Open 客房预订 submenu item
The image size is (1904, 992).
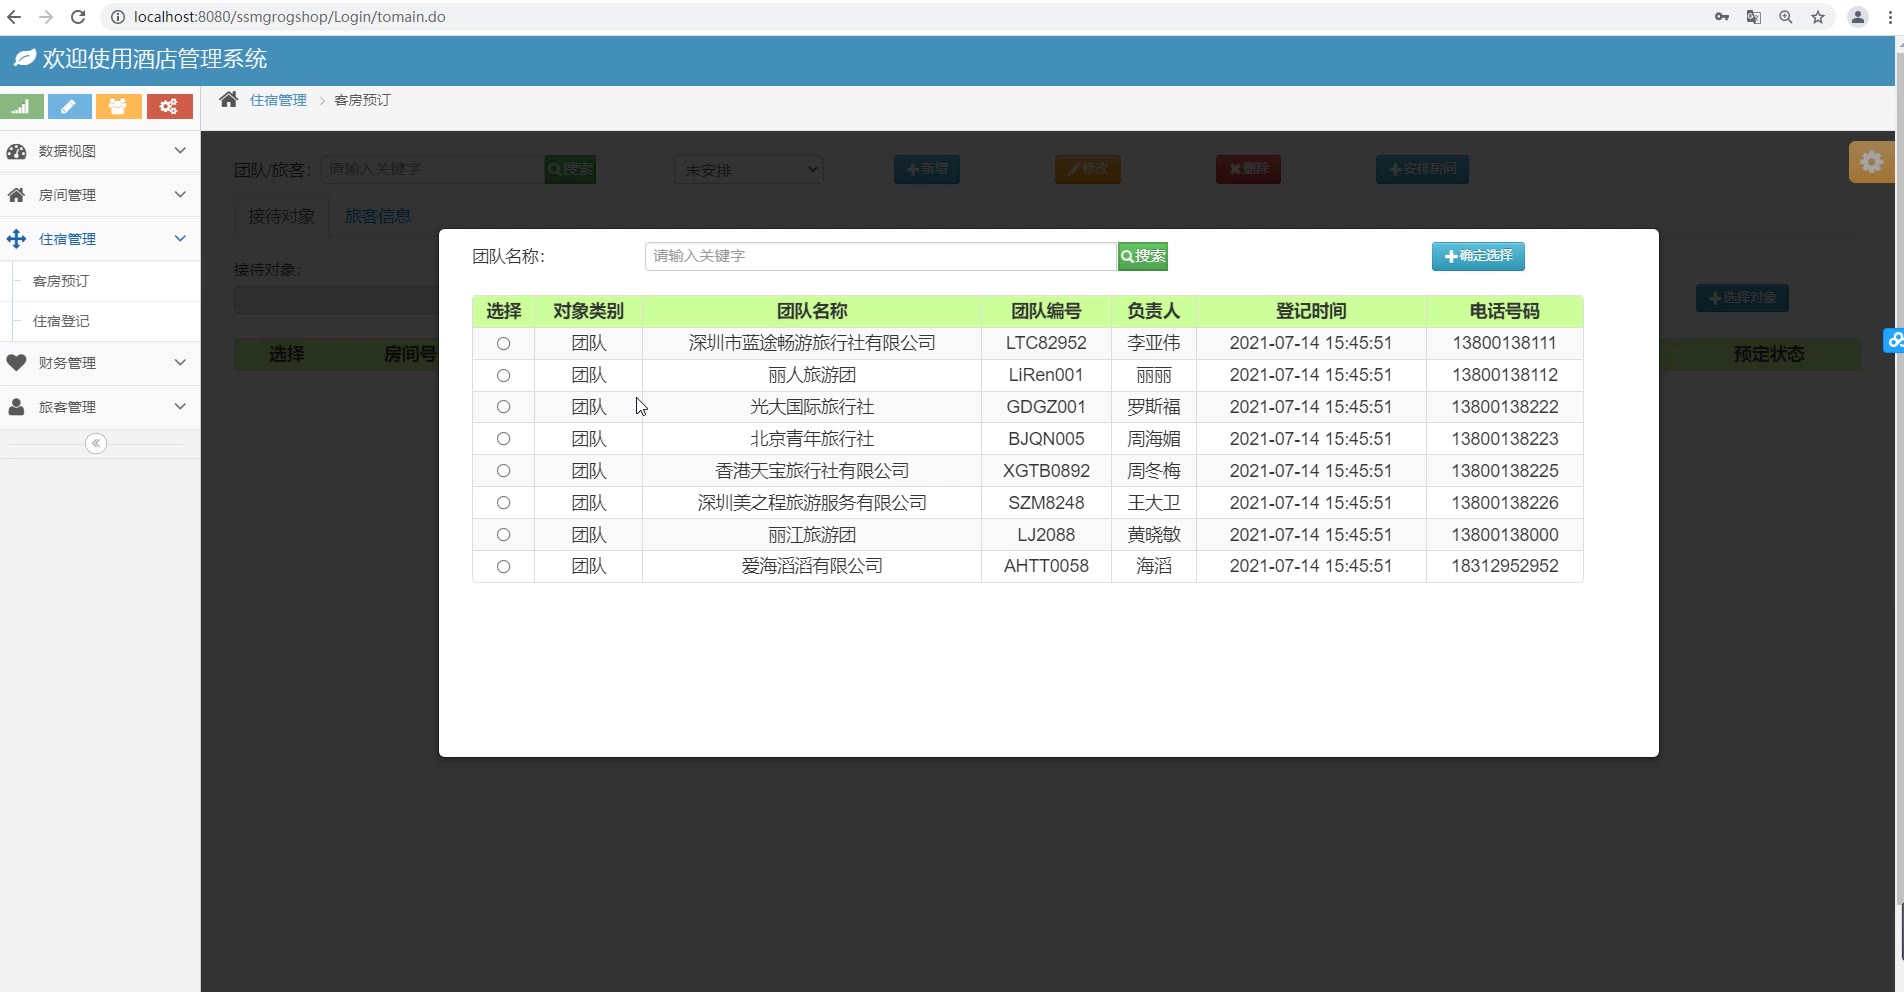(x=61, y=281)
